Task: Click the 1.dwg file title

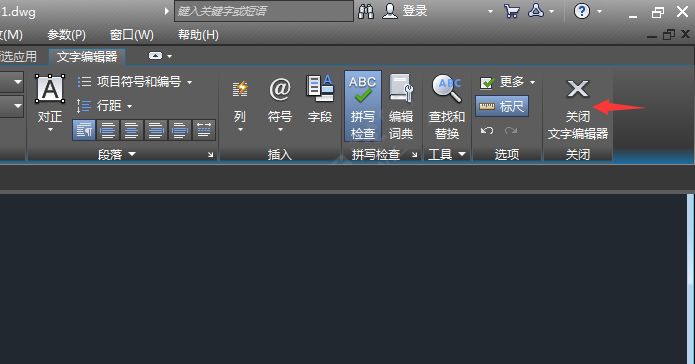Action: pyautogui.click(x=18, y=12)
